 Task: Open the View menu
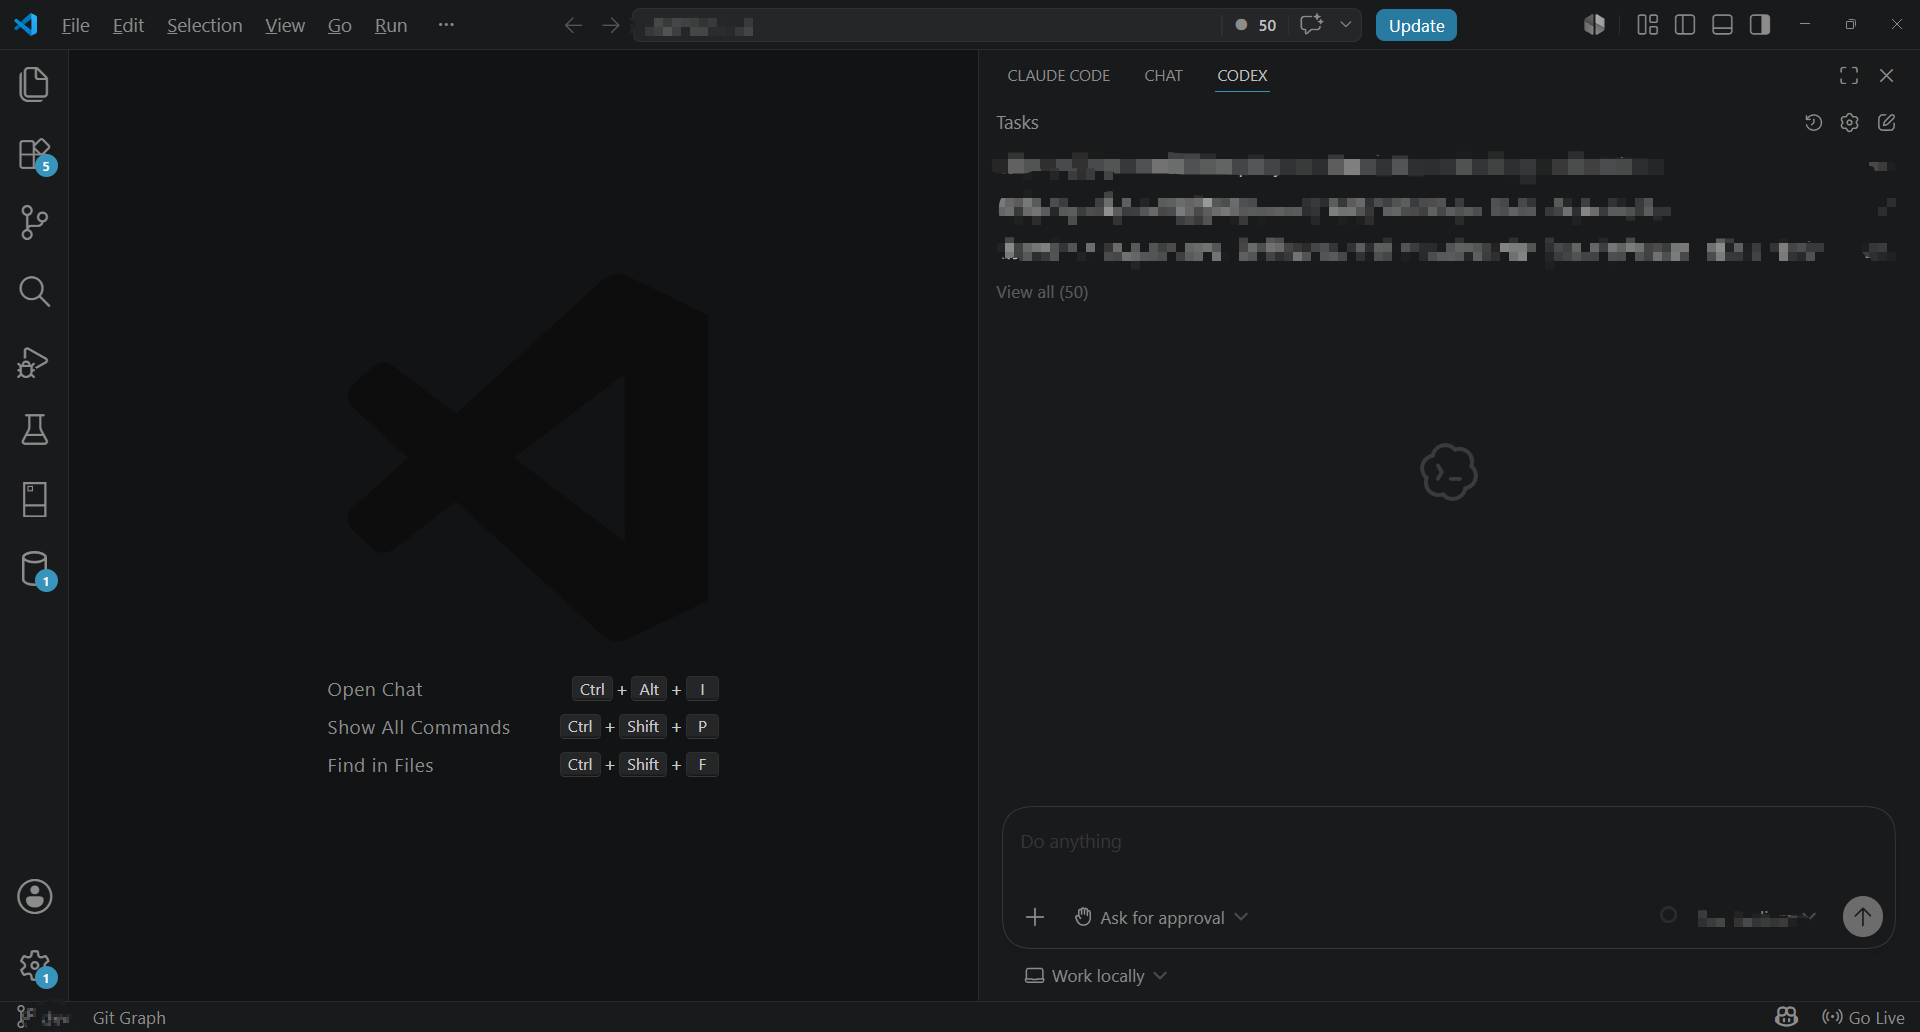coord(285,25)
